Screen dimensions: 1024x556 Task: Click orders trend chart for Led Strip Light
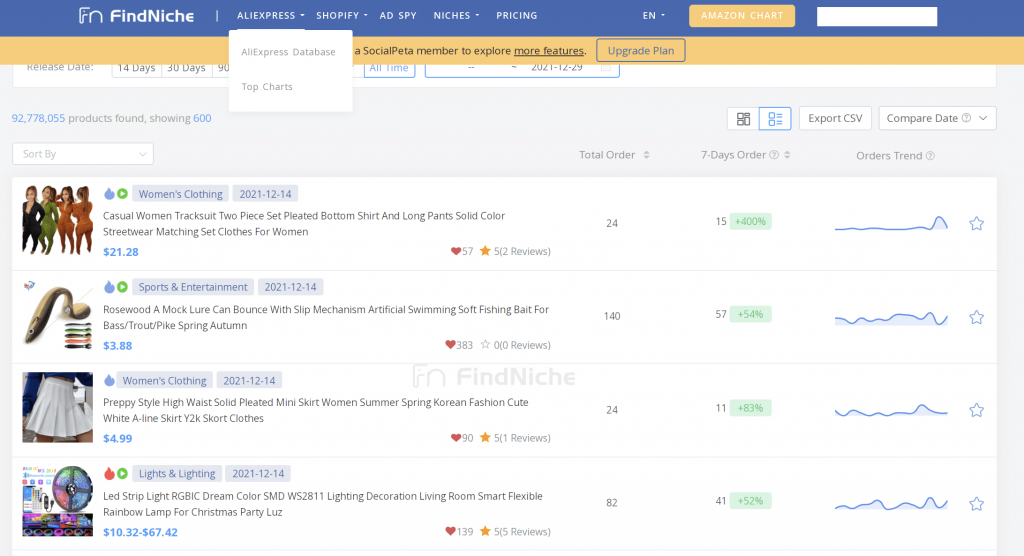pyautogui.click(x=891, y=504)
